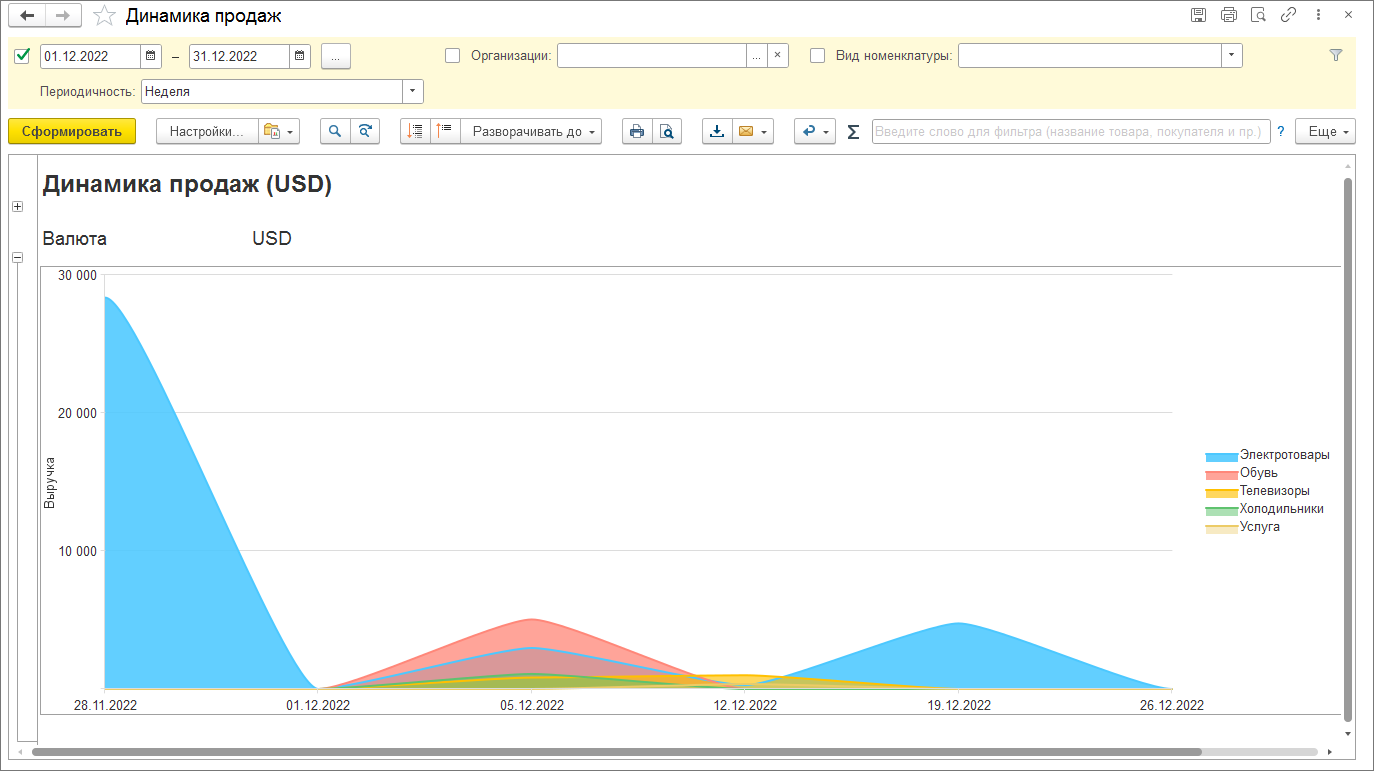This screenshot has width=1374, height=771.
Task: Enable the Организации filter checkbox
Action: point(452,56)
